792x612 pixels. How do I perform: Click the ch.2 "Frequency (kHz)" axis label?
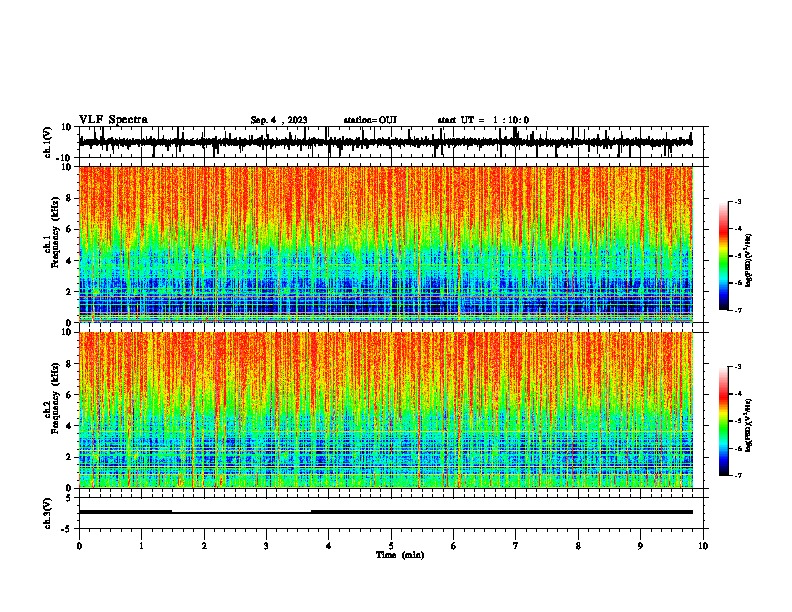coord(55,398)
